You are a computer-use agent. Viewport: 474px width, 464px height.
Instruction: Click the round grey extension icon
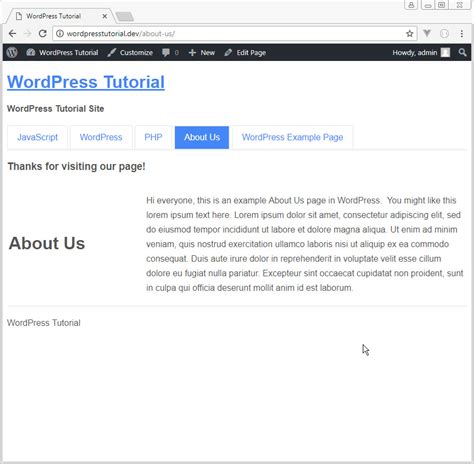coord(444,34)
